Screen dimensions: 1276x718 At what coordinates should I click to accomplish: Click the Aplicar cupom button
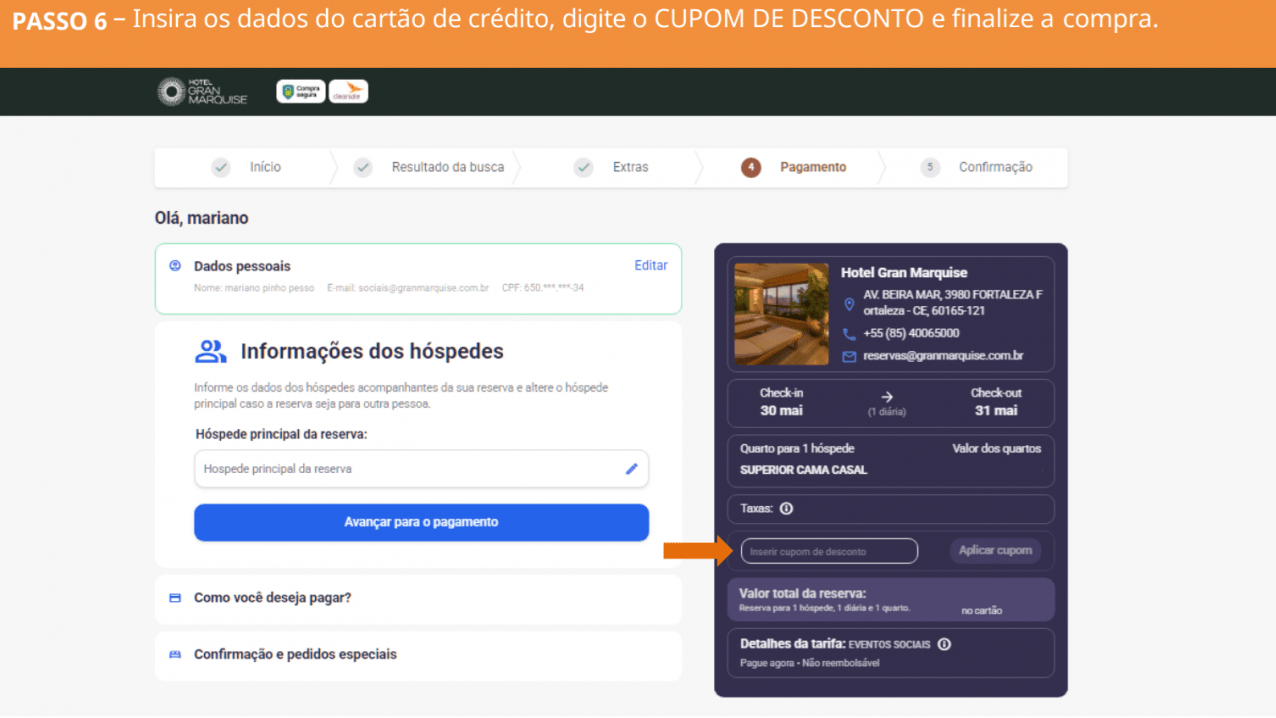pos(995,551)
